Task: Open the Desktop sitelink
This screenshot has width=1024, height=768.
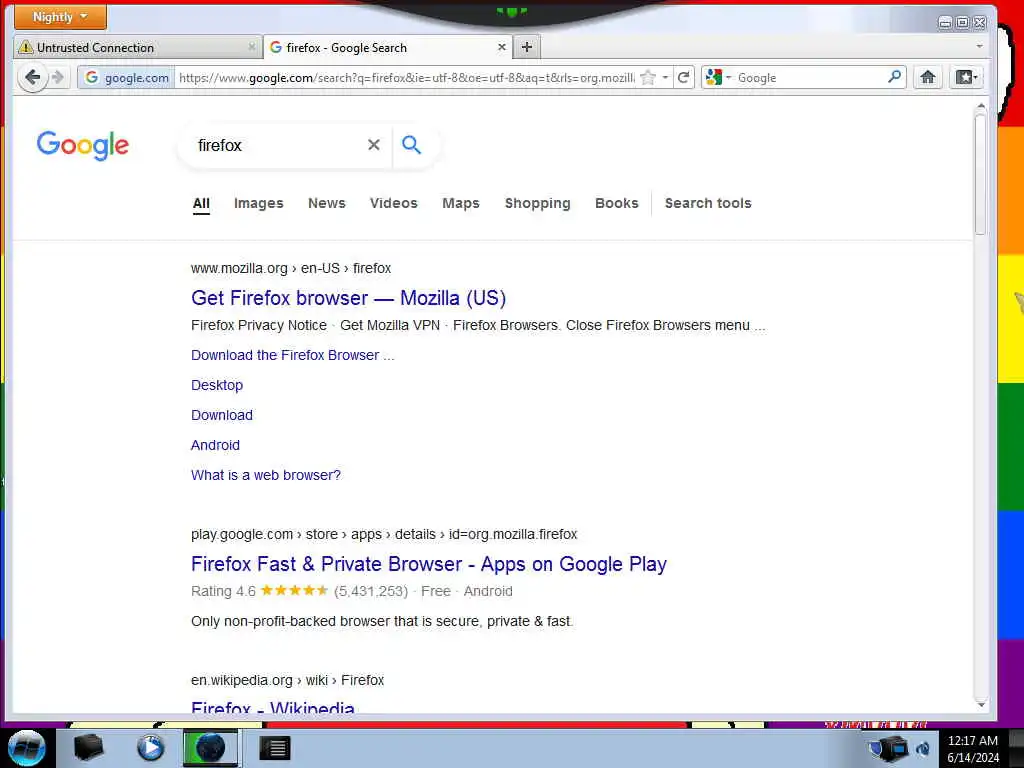Action: click(x=217, y=385)
